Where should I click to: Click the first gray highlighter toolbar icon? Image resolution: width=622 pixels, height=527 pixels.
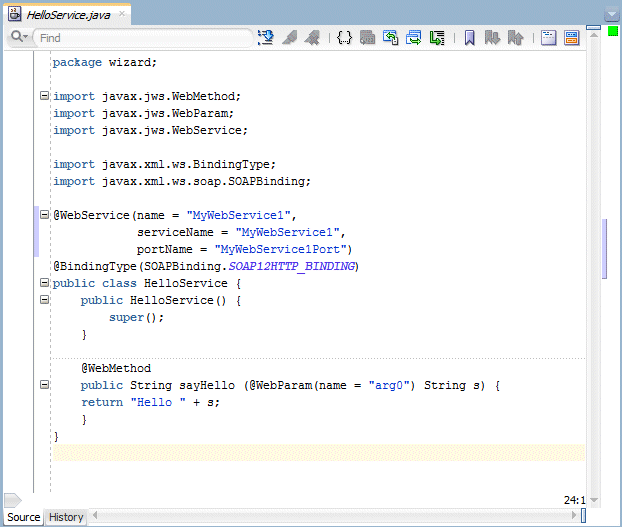(x=290, y=38)
